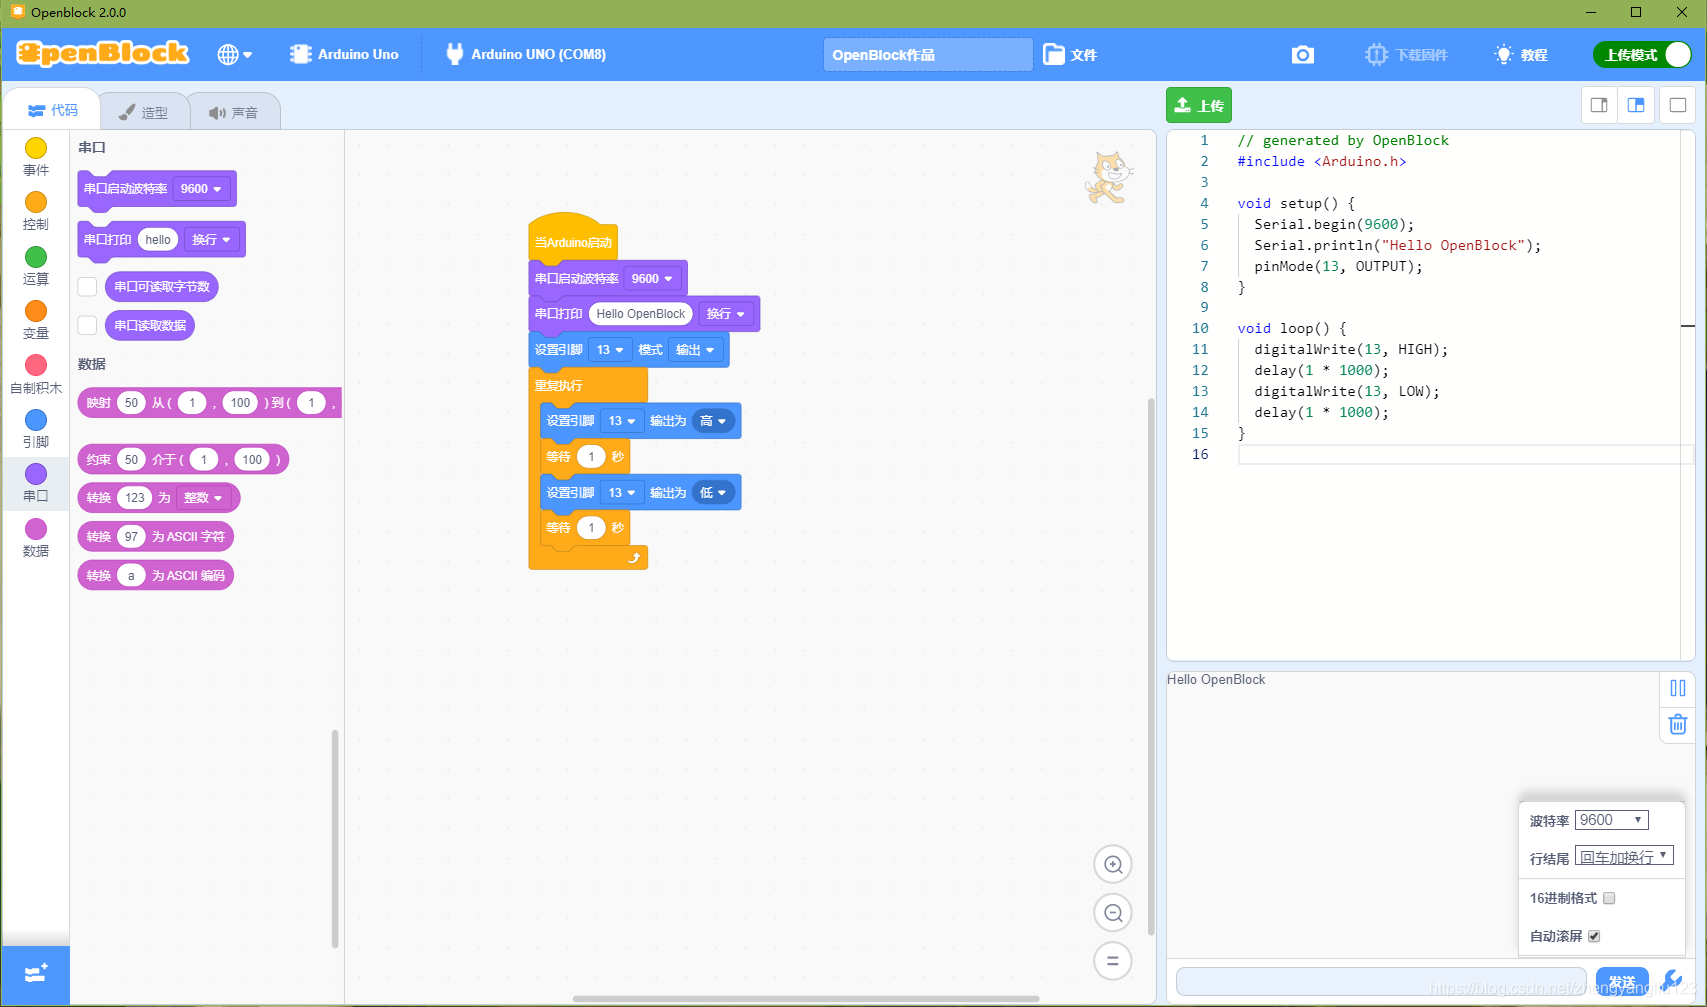Check the 串口可读取字节数 reporter checkbox

[87, 286]
